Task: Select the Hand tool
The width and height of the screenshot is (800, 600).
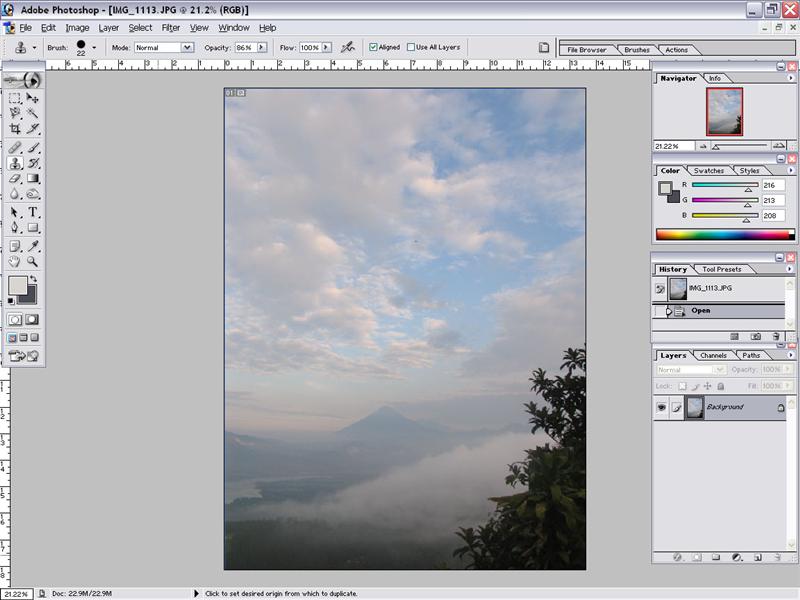Action: pyautogui.click(x=15, y=262)
